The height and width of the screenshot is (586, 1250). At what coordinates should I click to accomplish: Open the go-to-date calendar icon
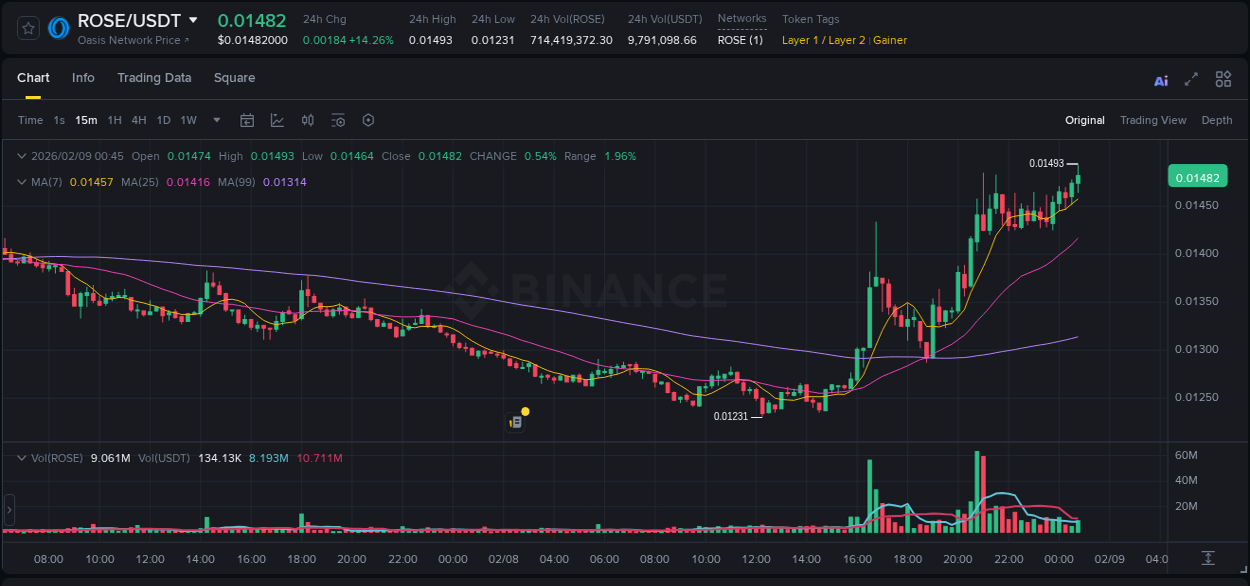pos(247,120)
